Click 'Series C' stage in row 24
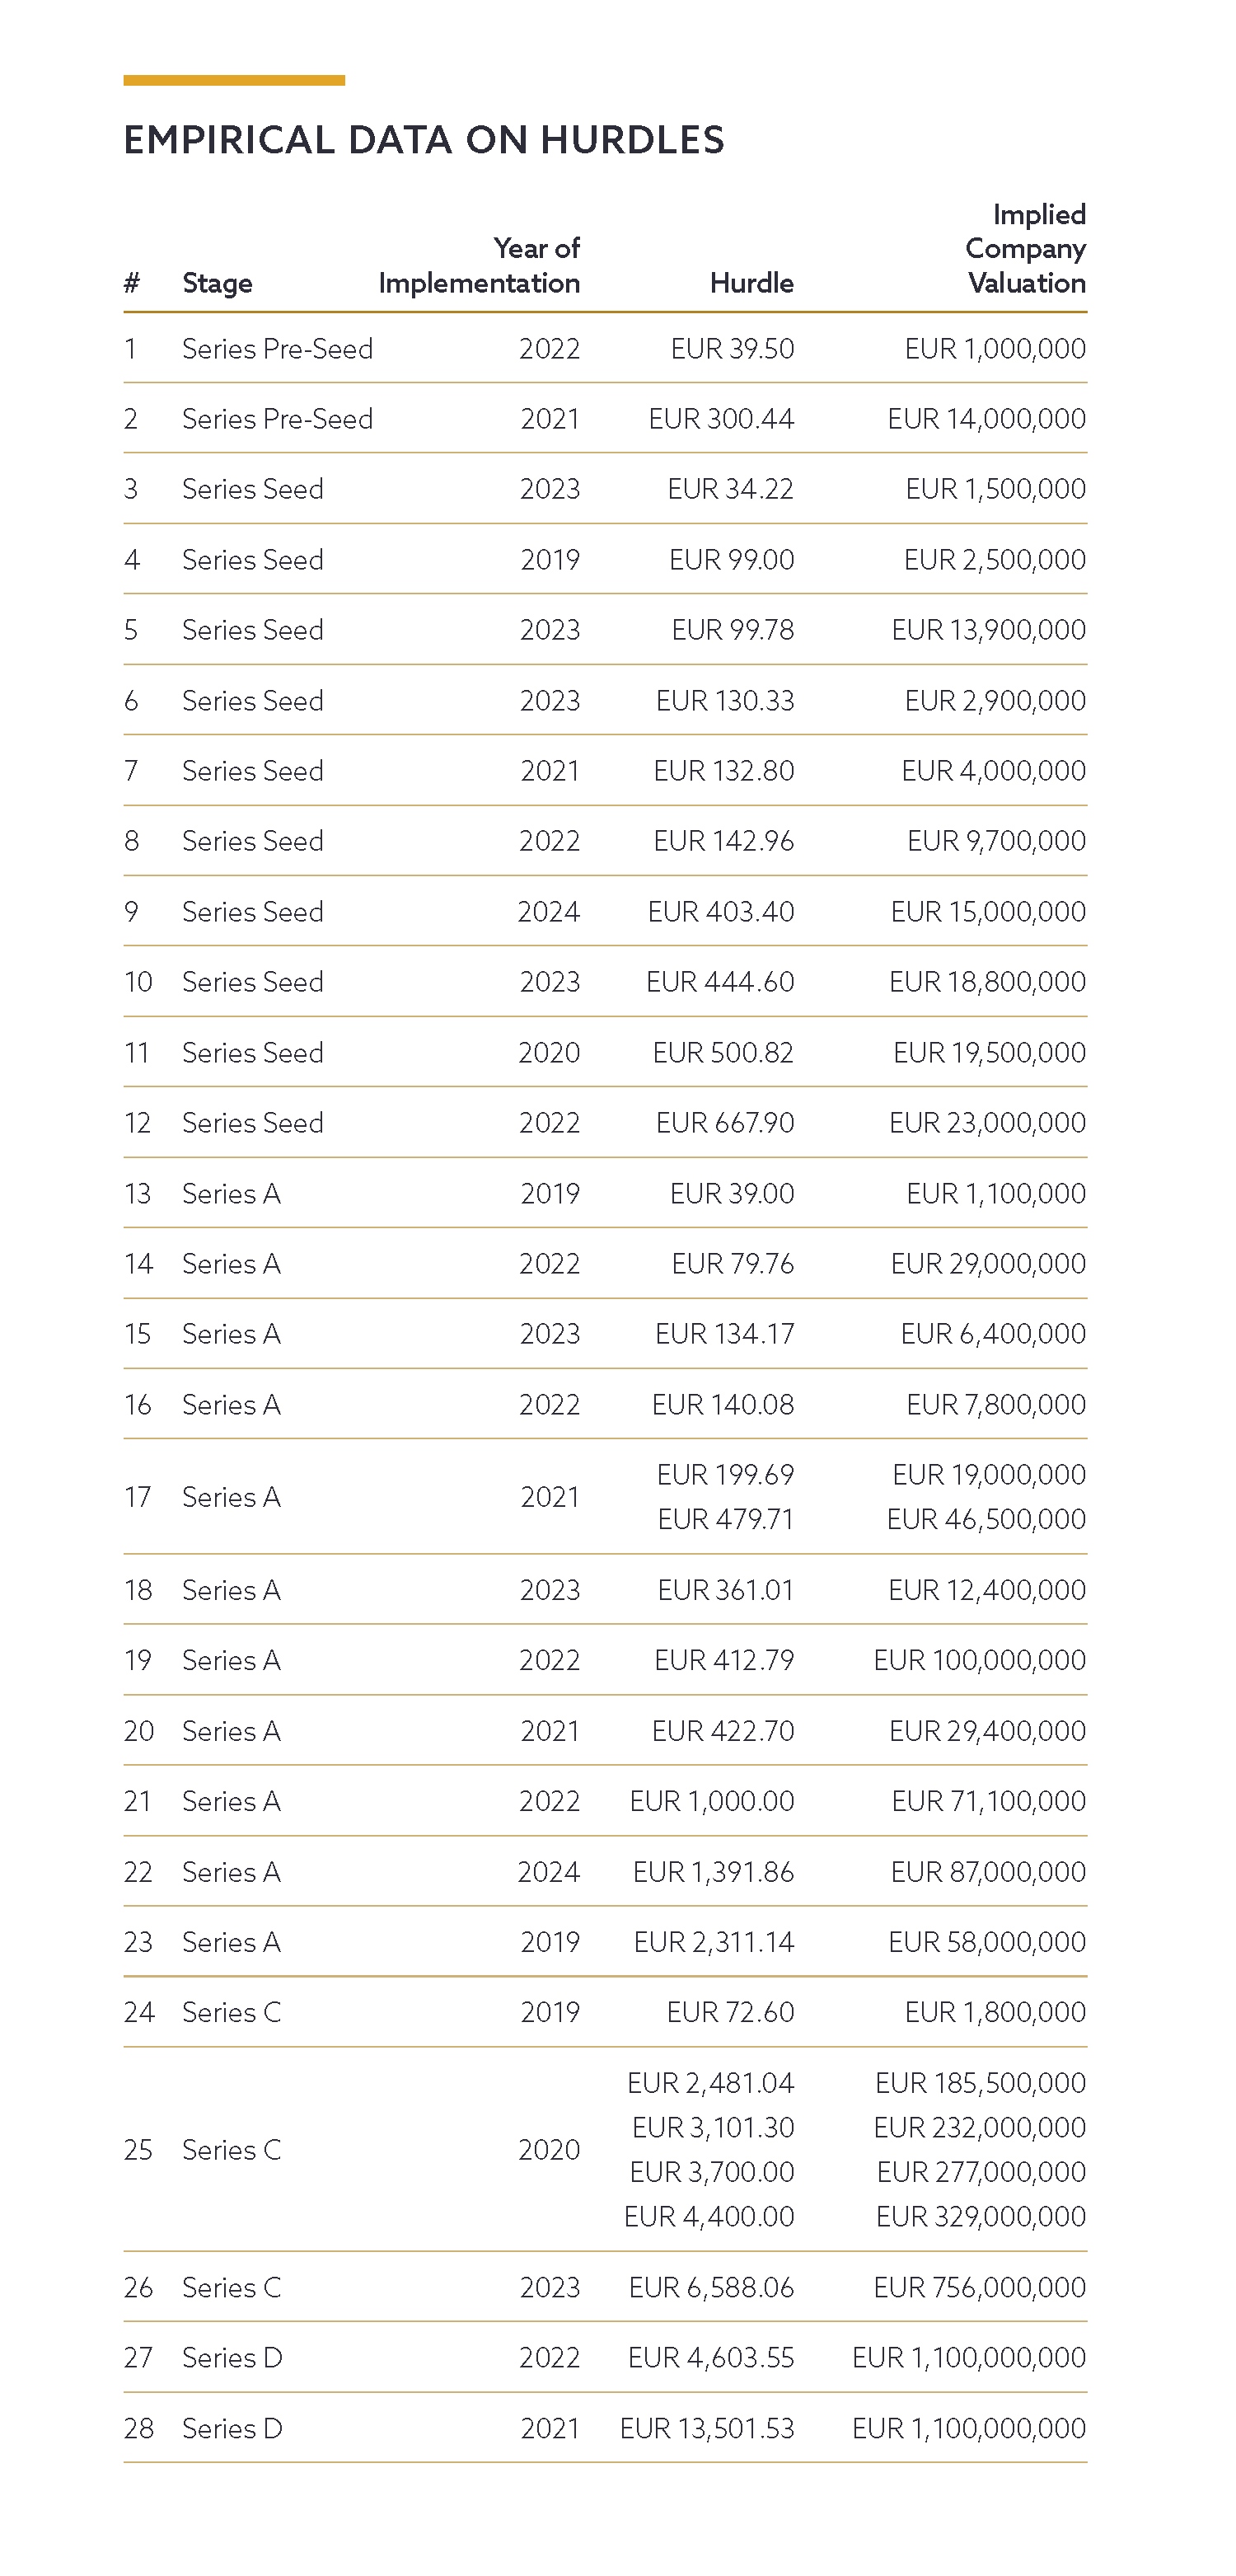Viewport: 1236px width, 2576px height. 232,2012
